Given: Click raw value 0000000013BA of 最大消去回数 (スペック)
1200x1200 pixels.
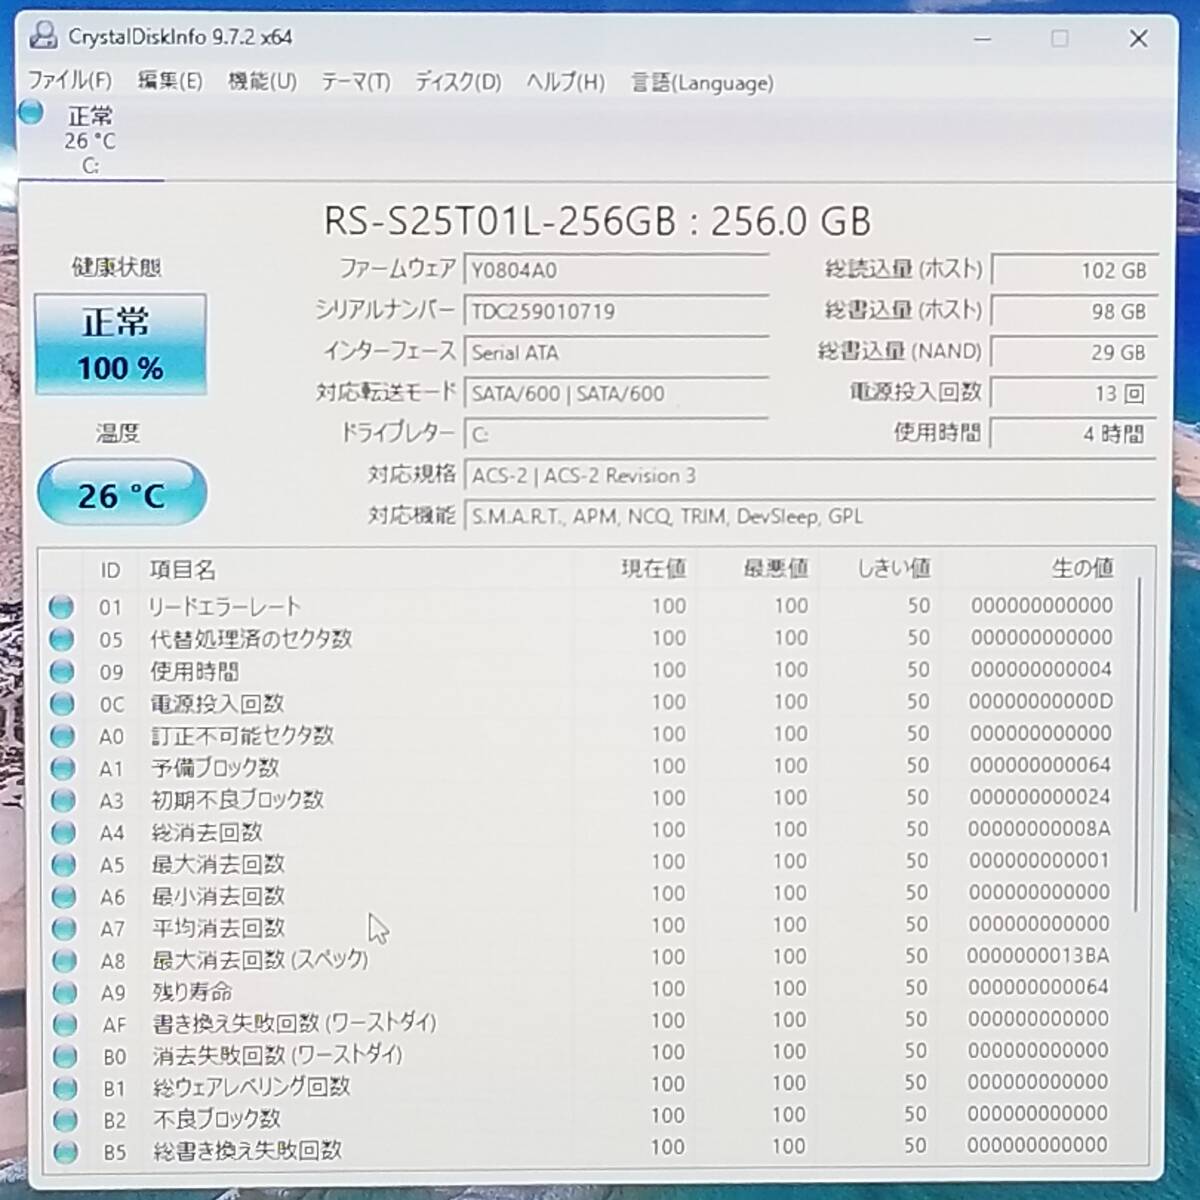Looking at the screenshot, I should (1038, 956).
